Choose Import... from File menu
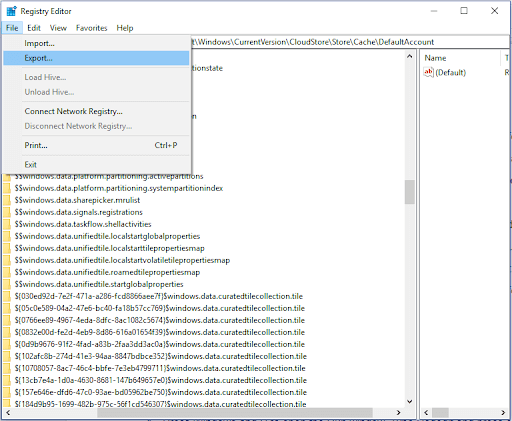512x421 pixels. click(96, 43)
